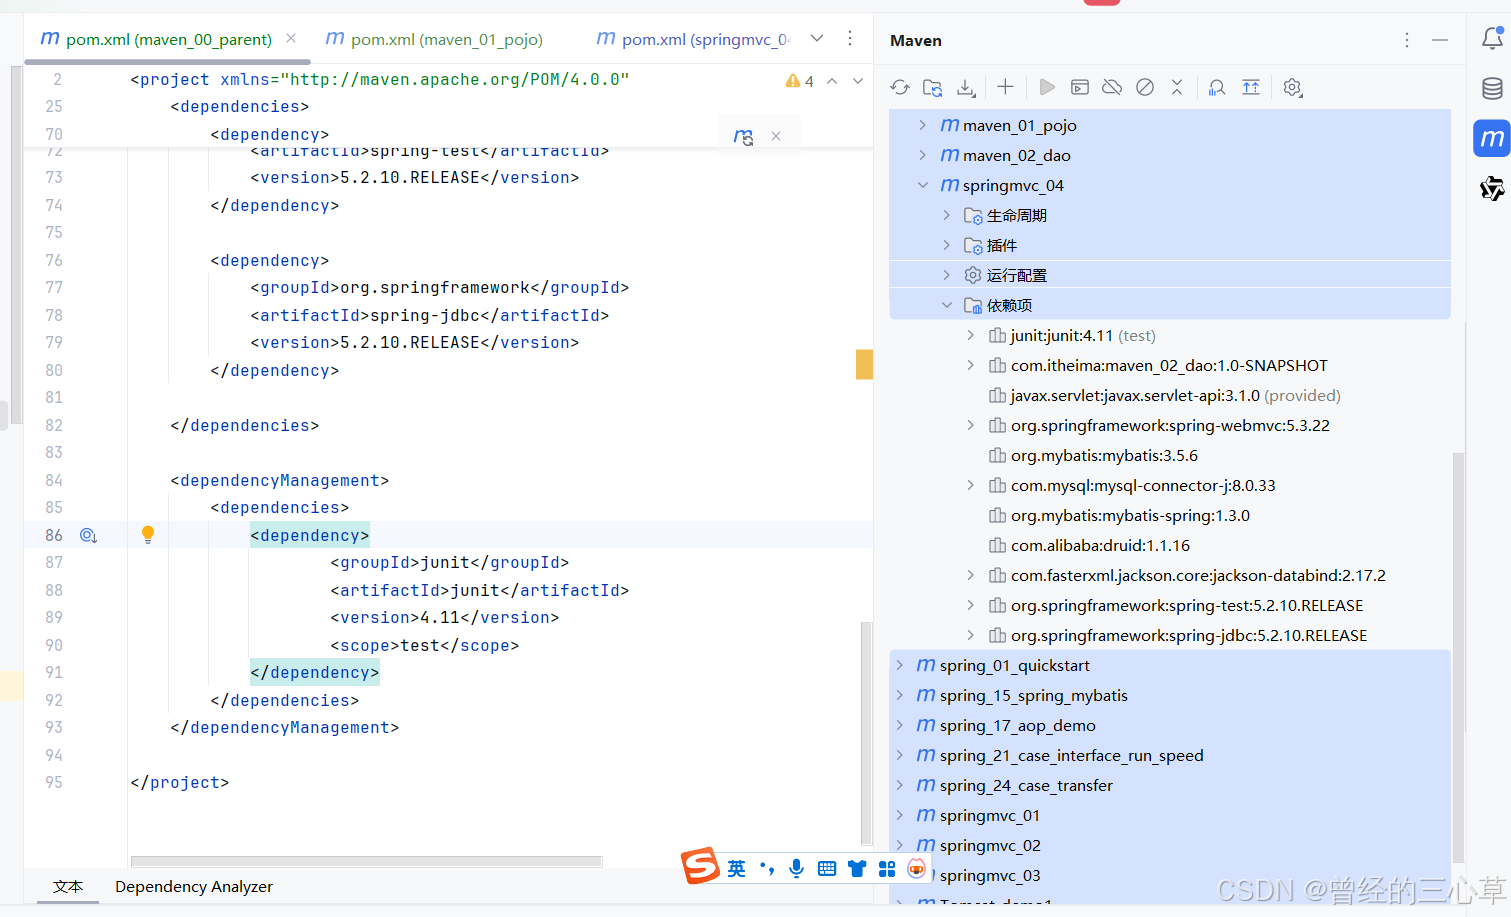Open Database tool window icon
Screen dimensions: 1511x917
click(1492, 88)
